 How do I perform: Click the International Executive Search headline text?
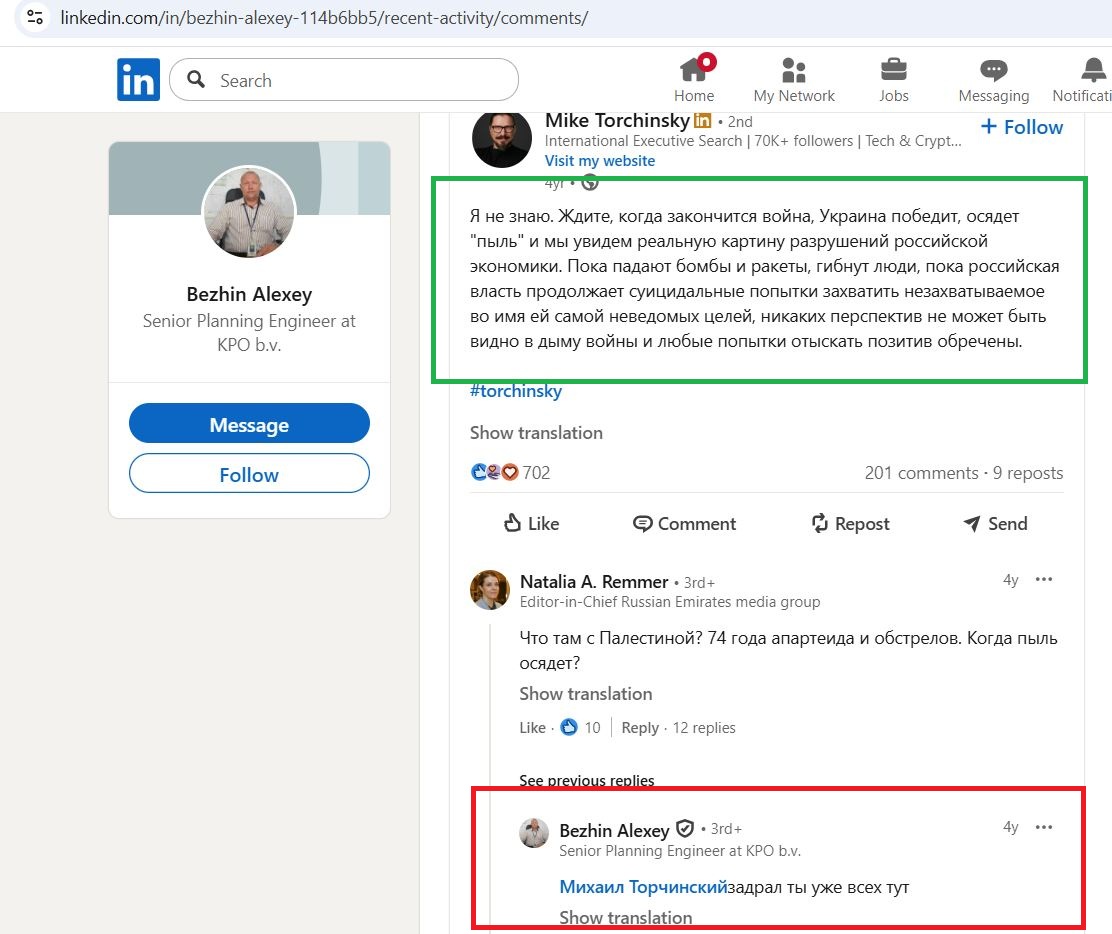[752, 141]
